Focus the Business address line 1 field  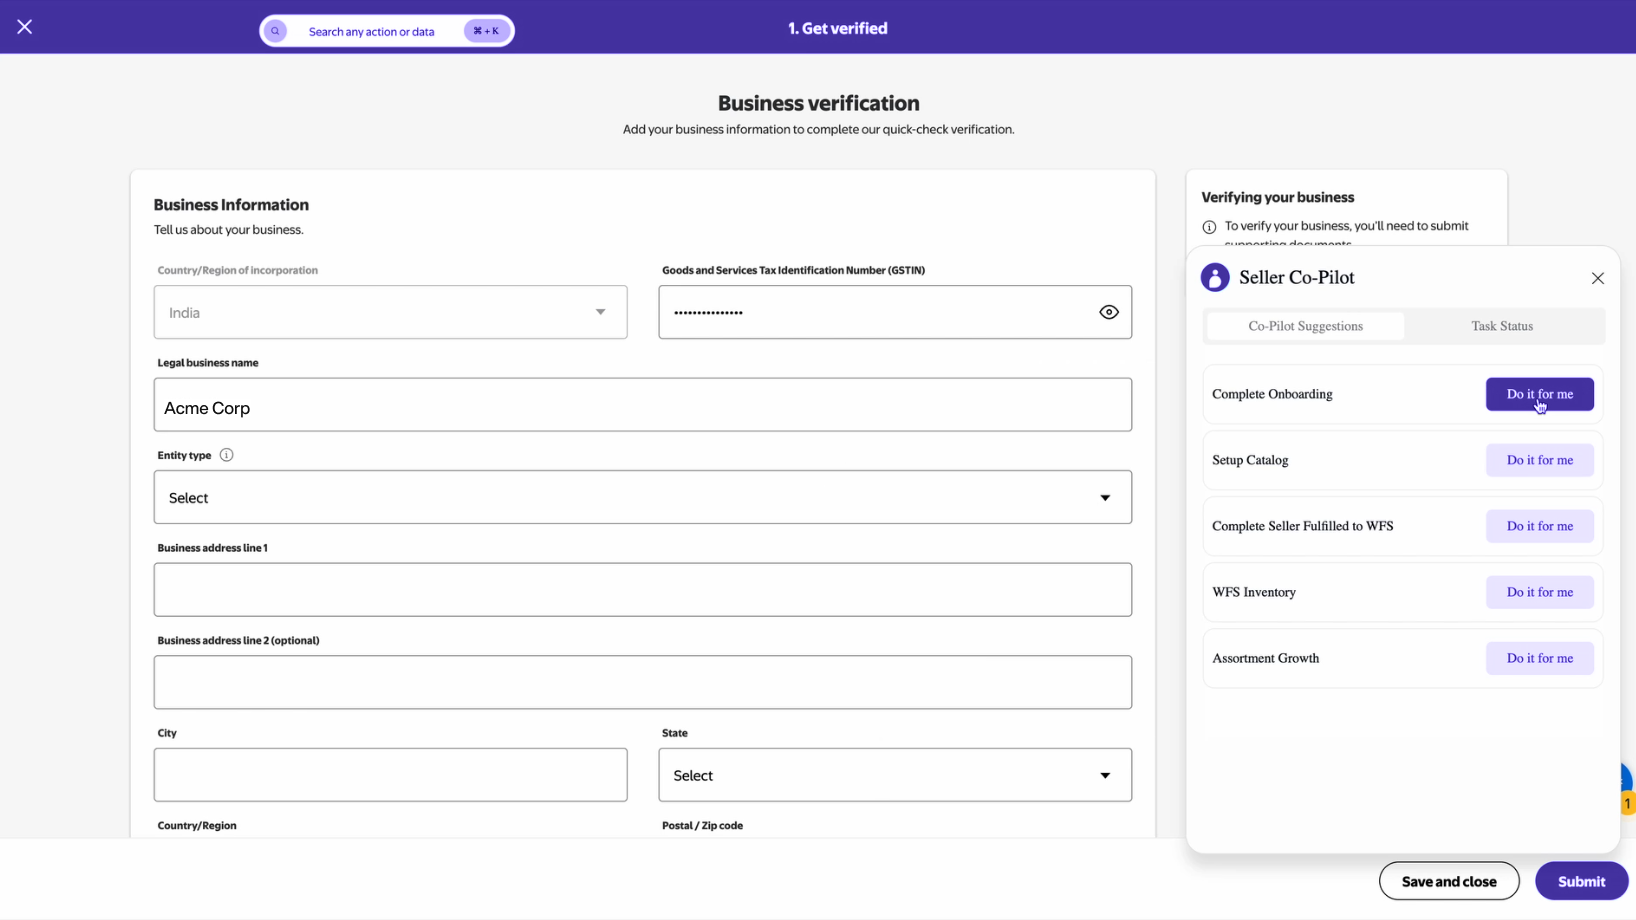pyautogui.click(x=642, y=590)
